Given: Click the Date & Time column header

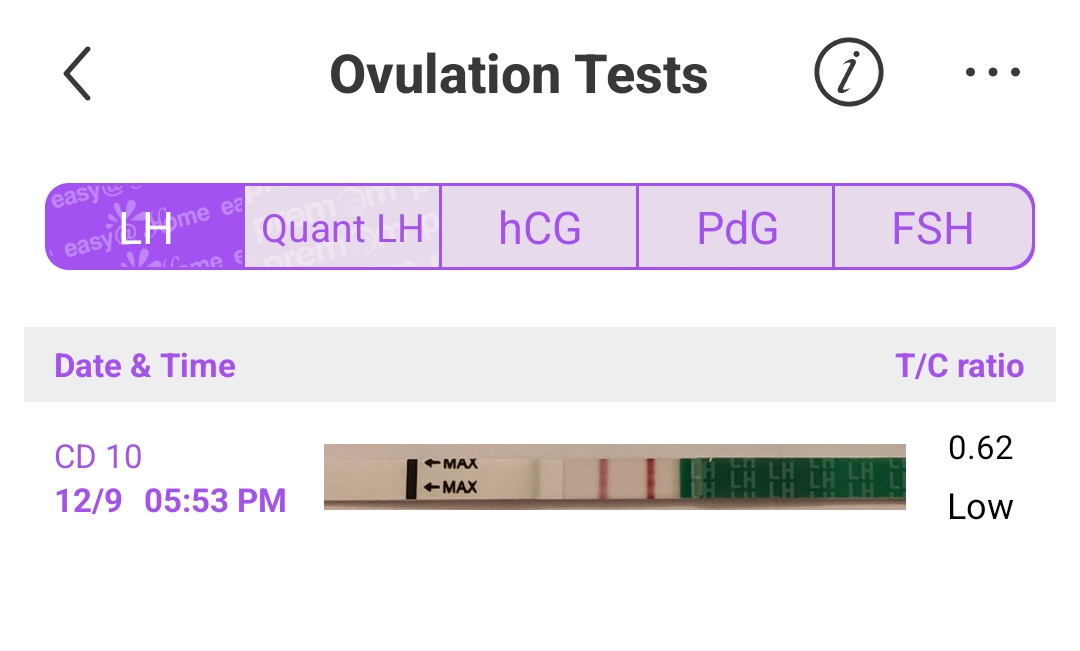Looking at the screenshot, I should point(145,366).
